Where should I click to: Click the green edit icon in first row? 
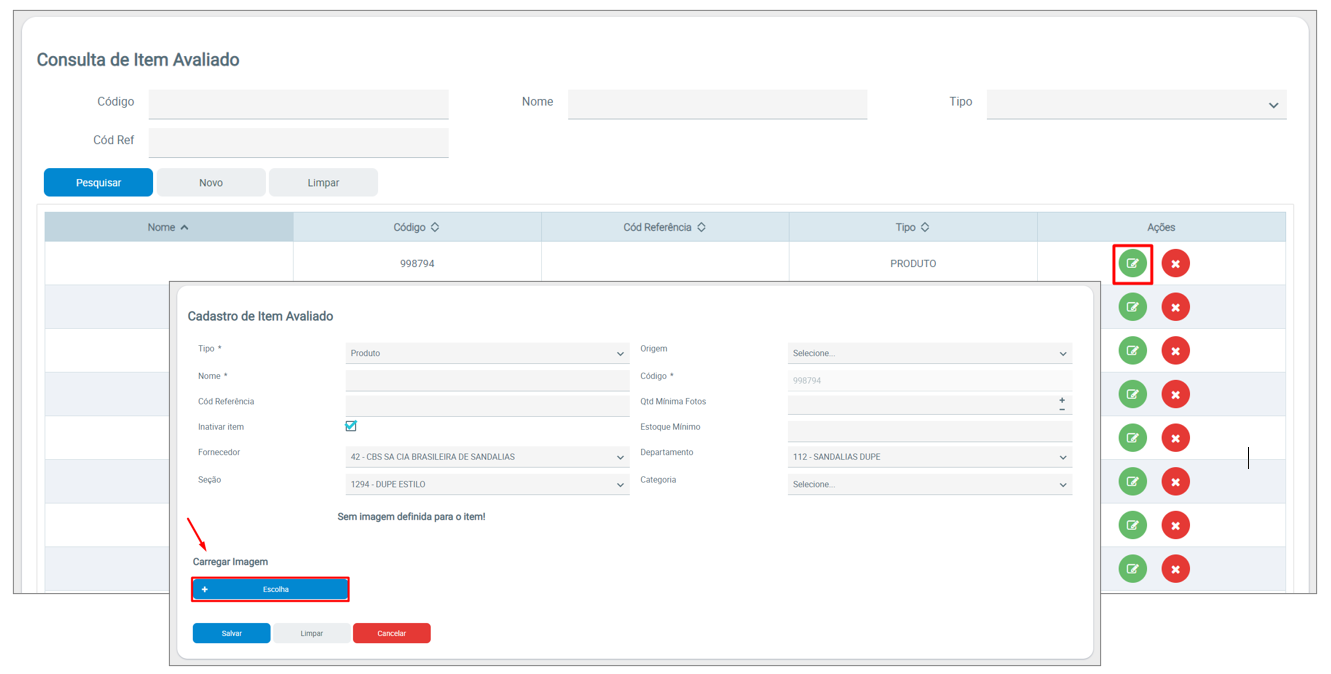[x=1132, y=264]
